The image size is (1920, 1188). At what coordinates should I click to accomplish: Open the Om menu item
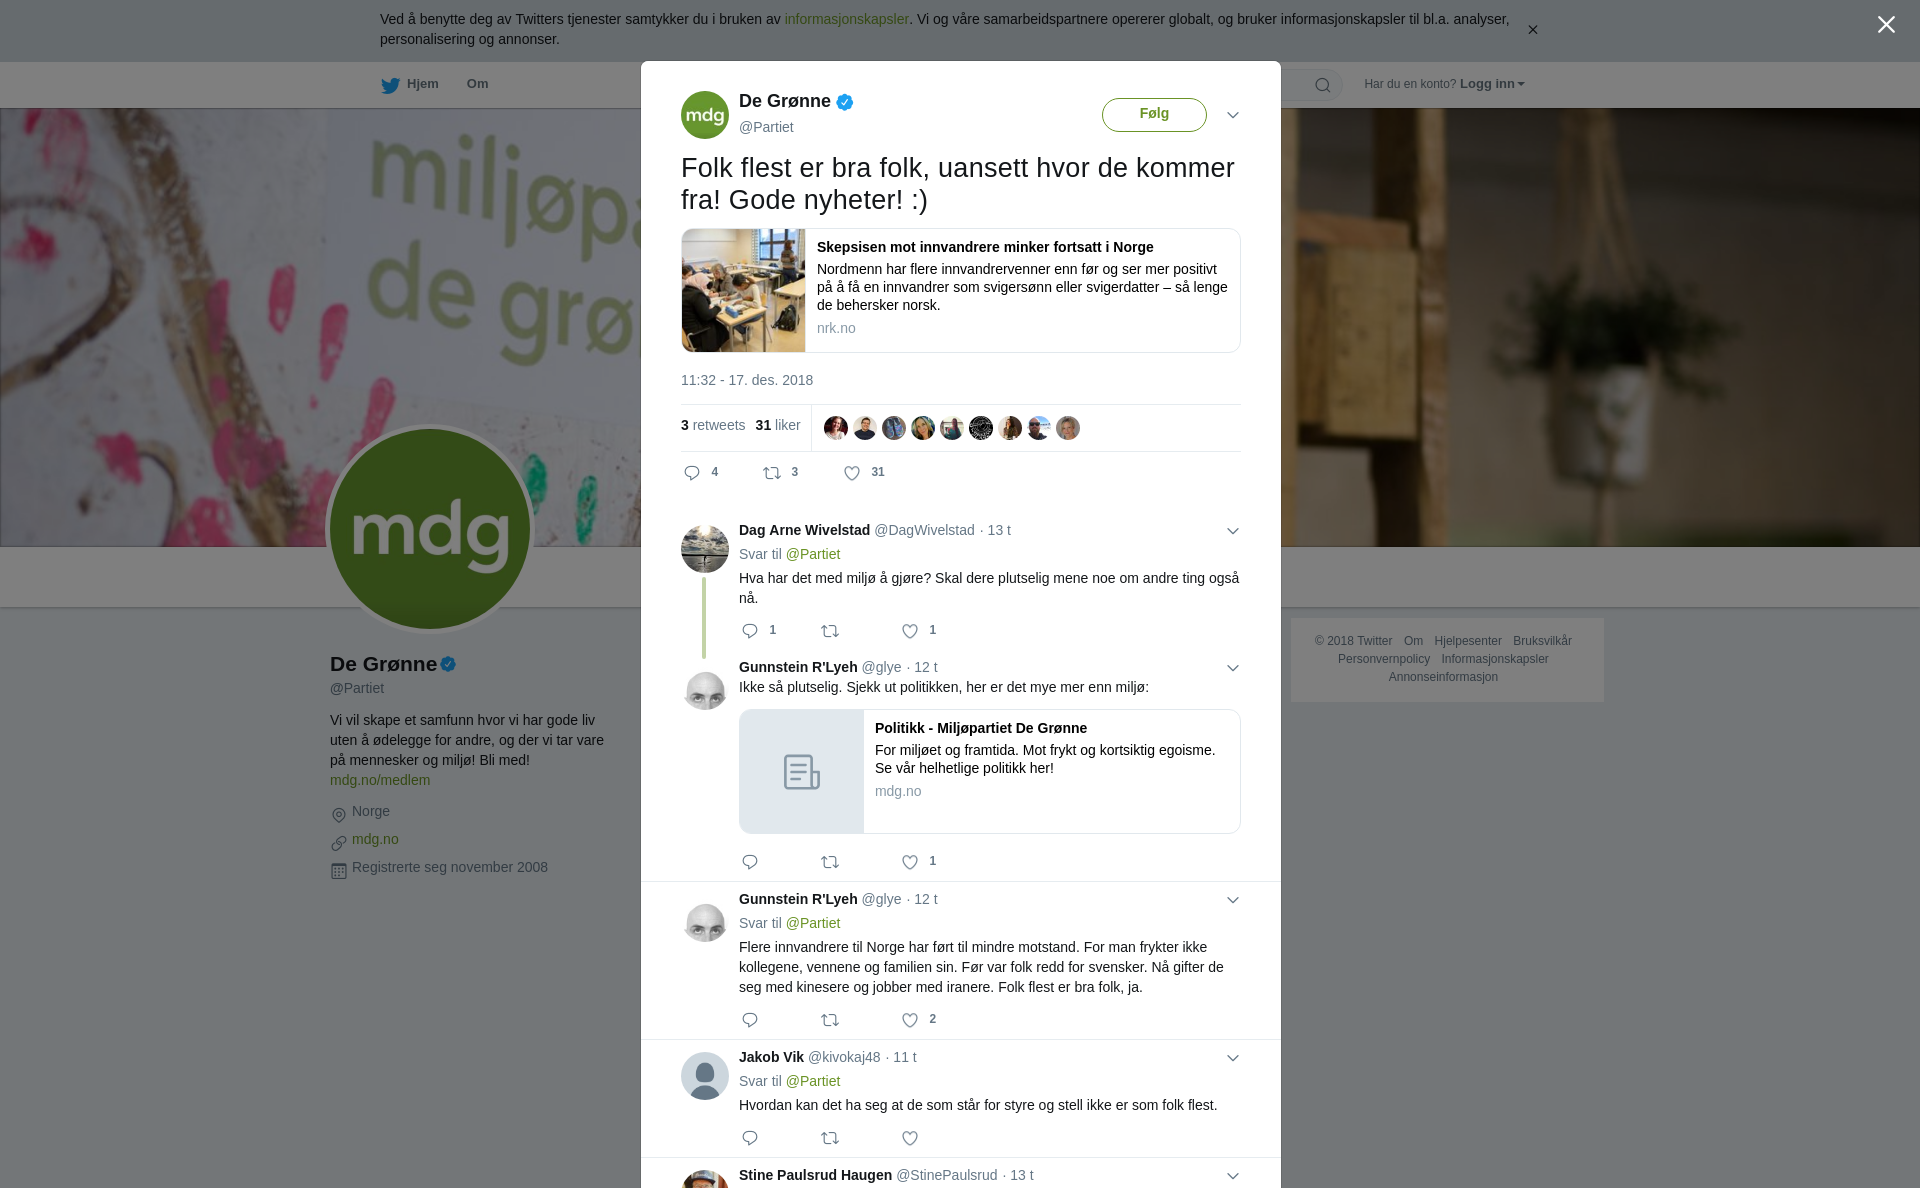[477, 84]
